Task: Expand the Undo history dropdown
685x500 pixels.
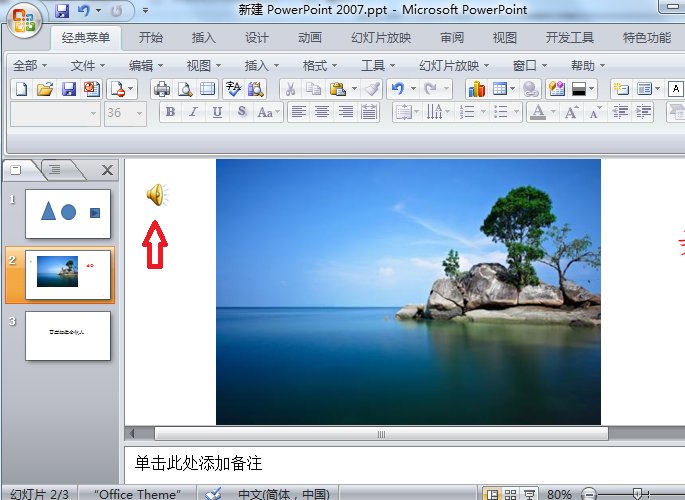Action: pos(413,89)
